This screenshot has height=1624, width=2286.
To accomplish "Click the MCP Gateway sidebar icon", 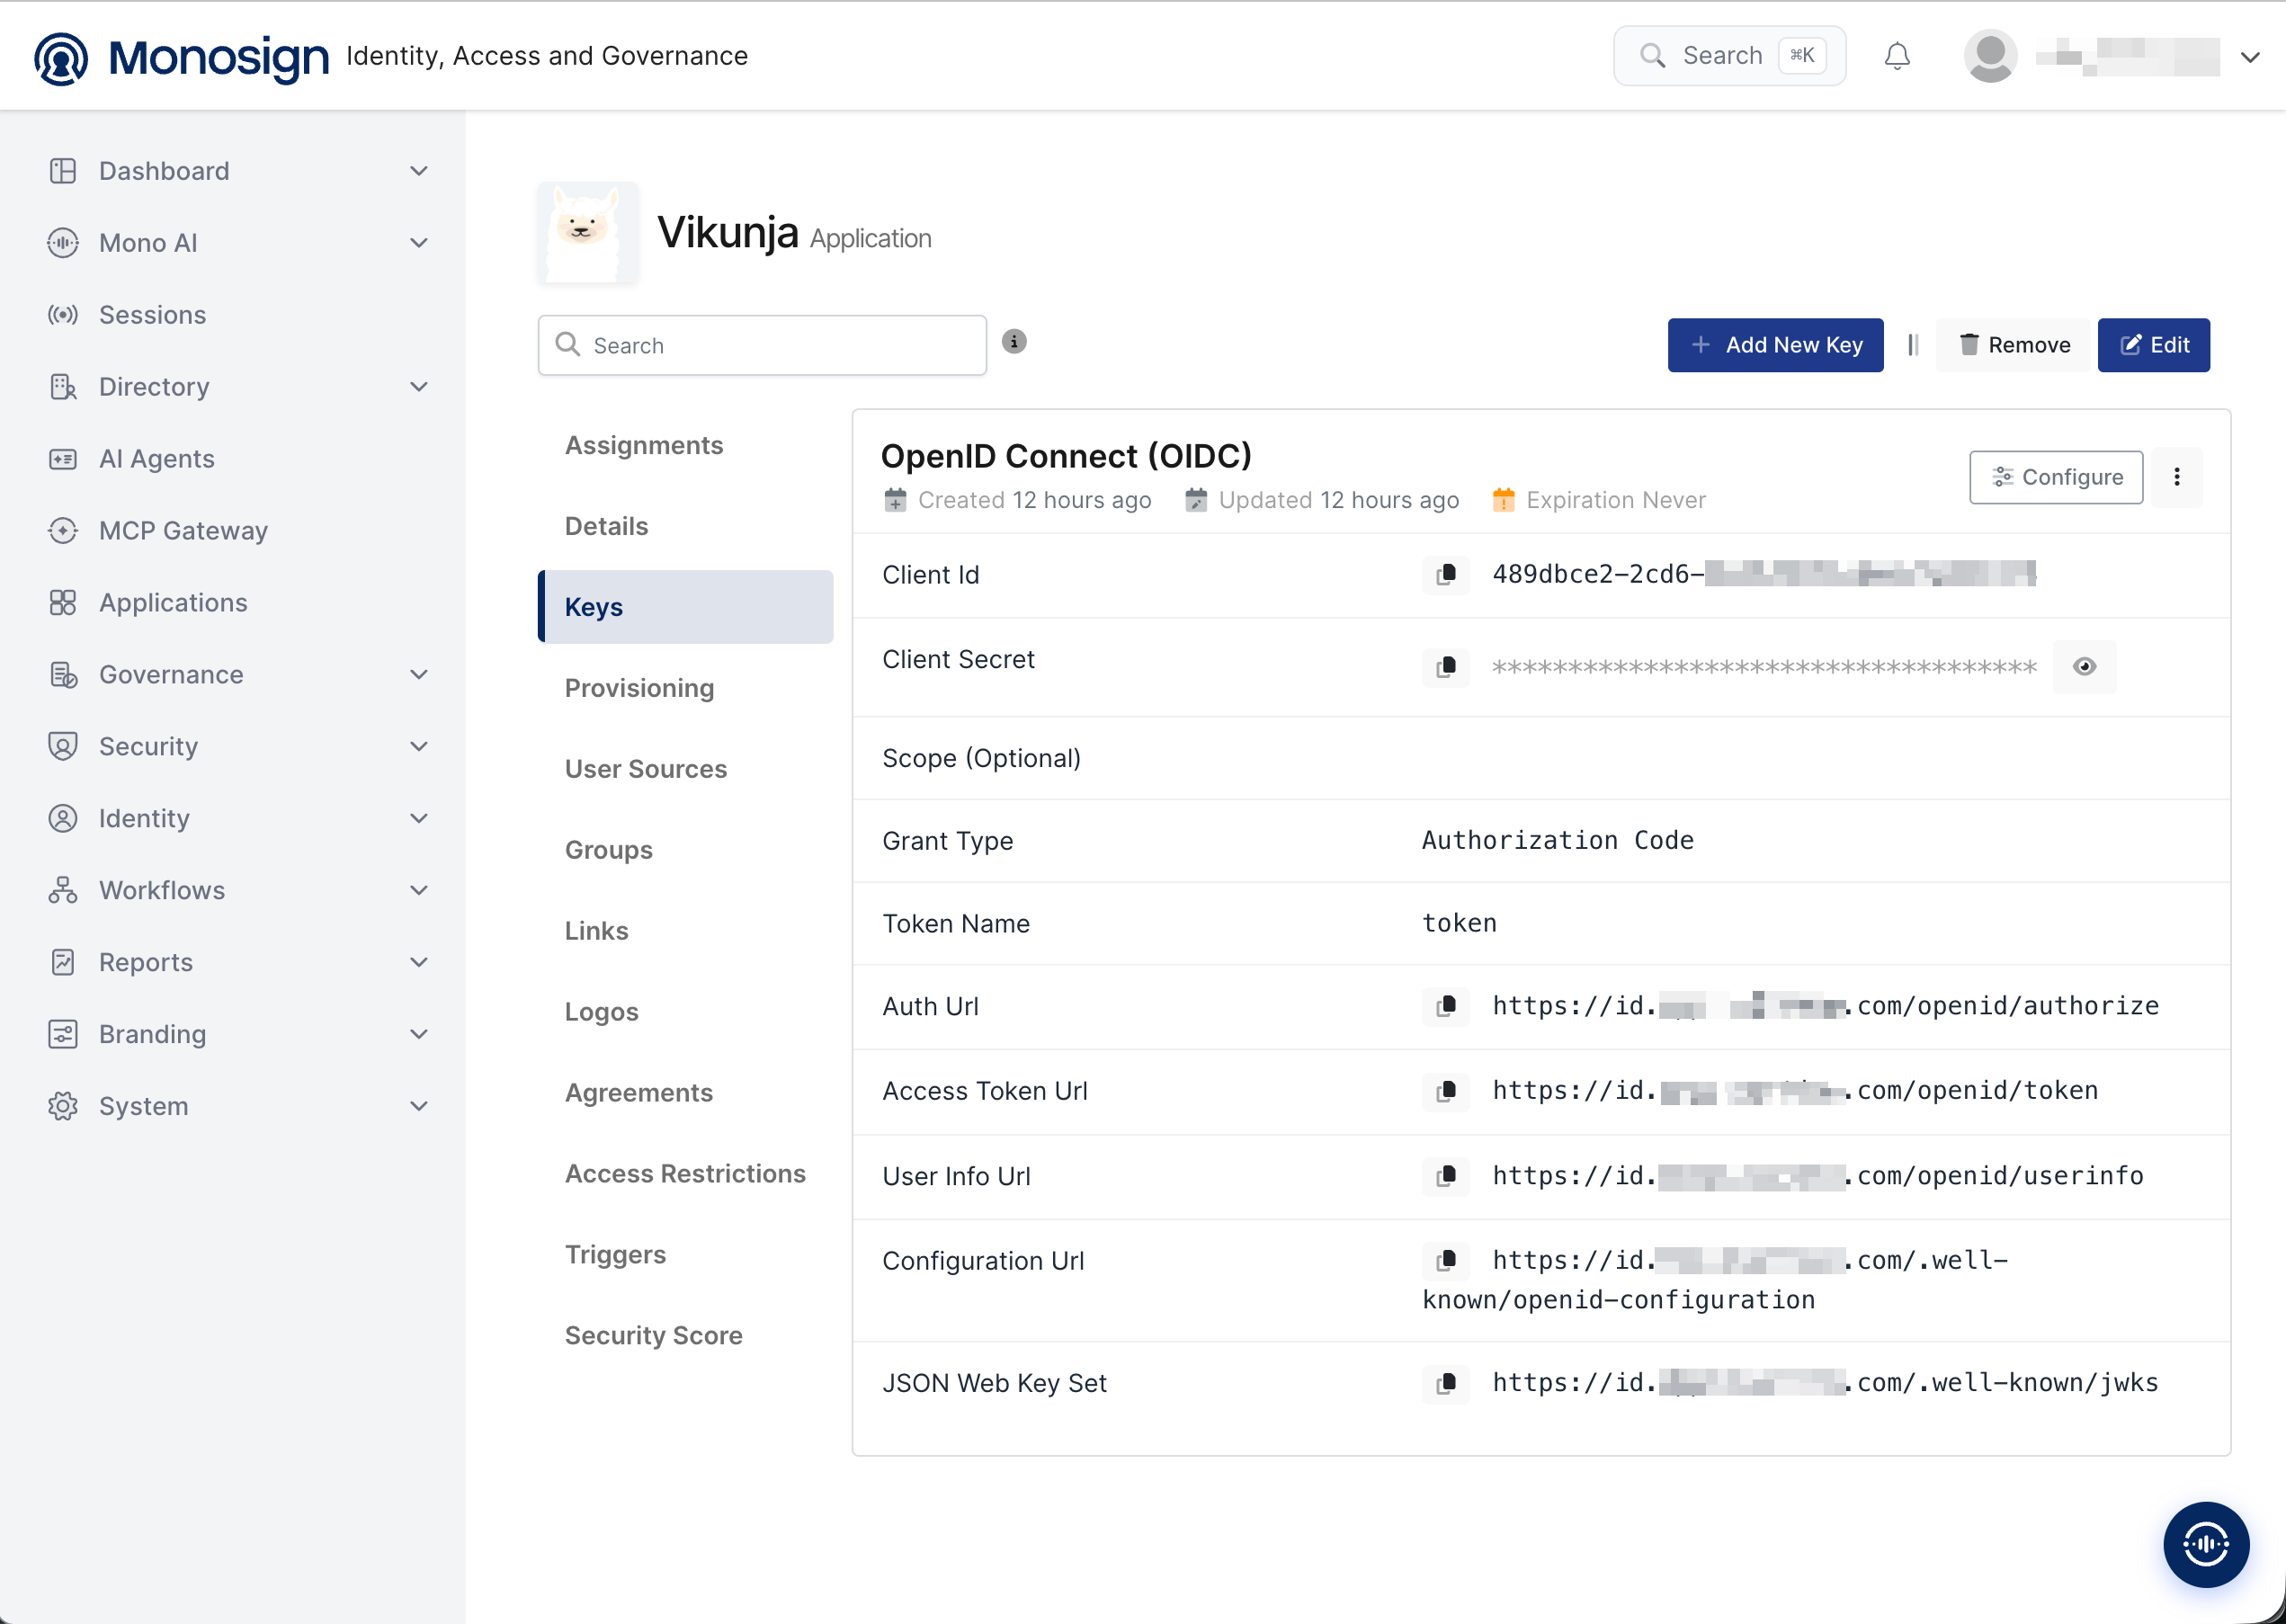I will point(63,531).
